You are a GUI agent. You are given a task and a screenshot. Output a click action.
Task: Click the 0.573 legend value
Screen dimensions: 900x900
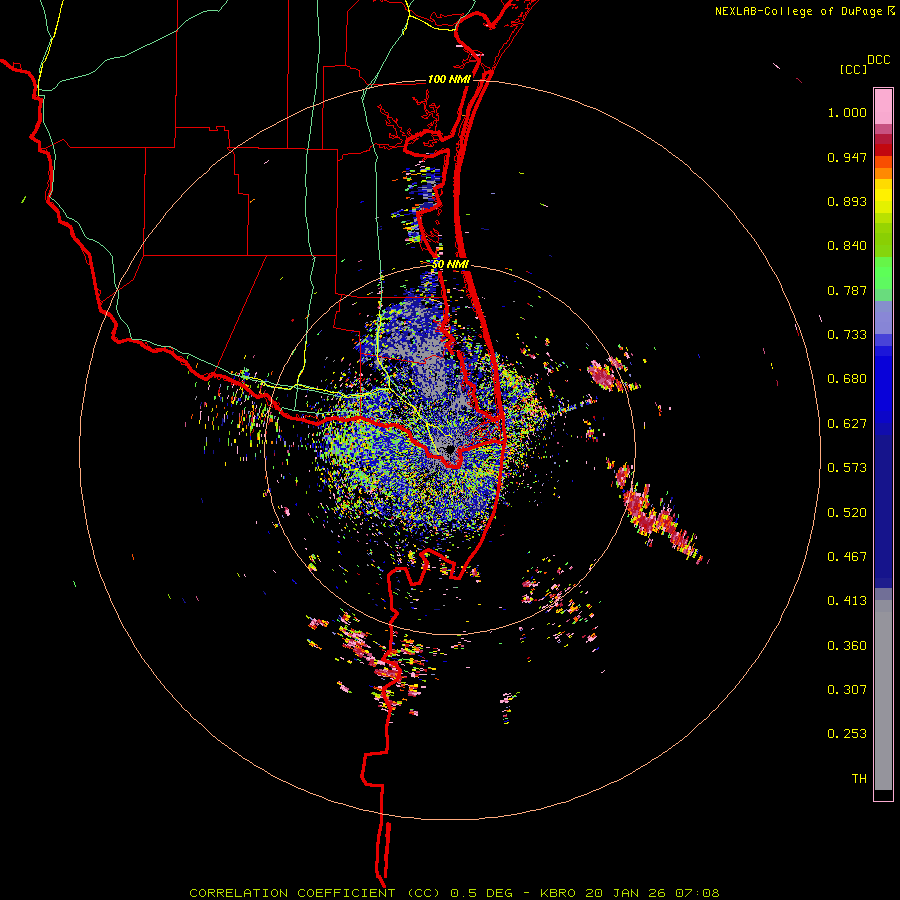(x=847, y=468)
